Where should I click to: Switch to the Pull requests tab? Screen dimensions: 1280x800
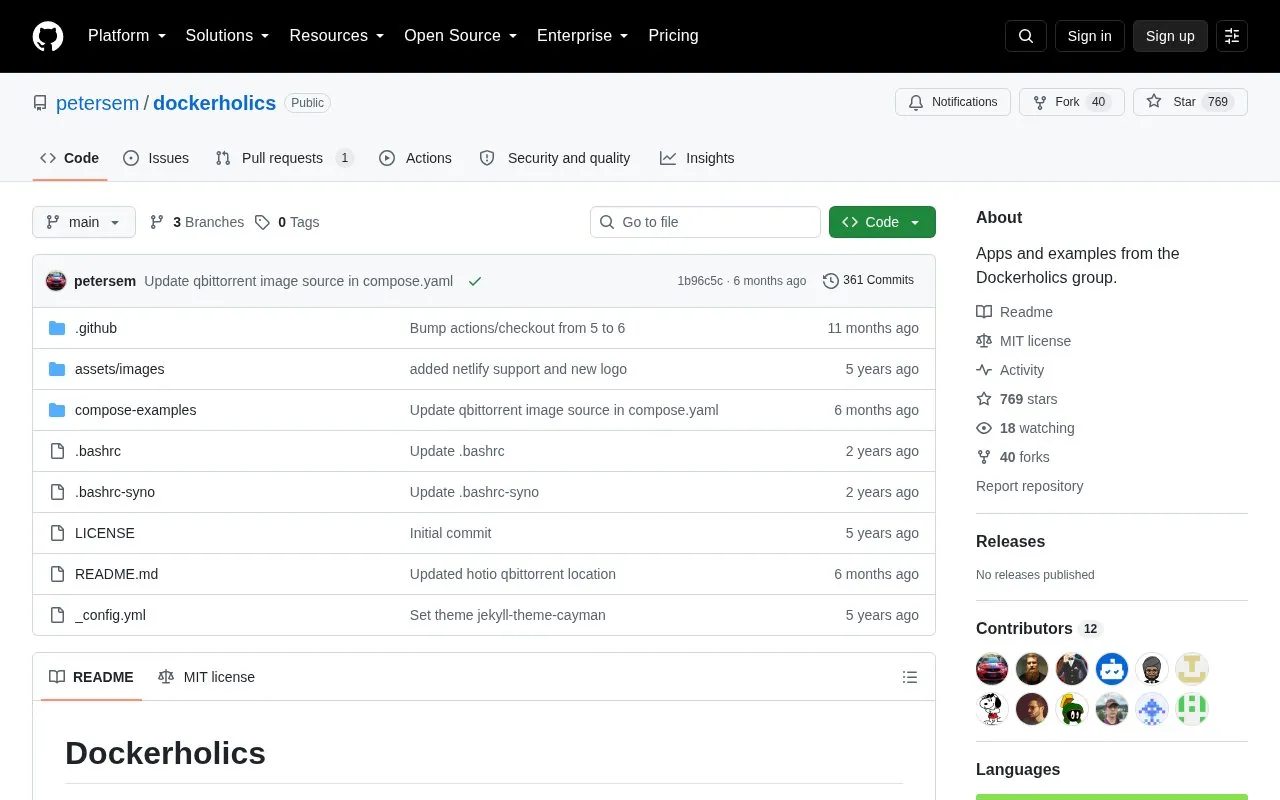284,158
